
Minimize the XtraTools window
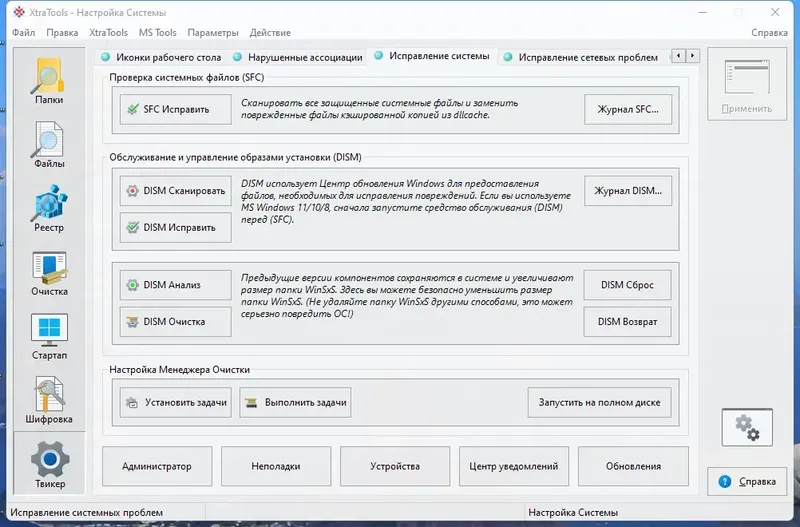tap(703, 12)
